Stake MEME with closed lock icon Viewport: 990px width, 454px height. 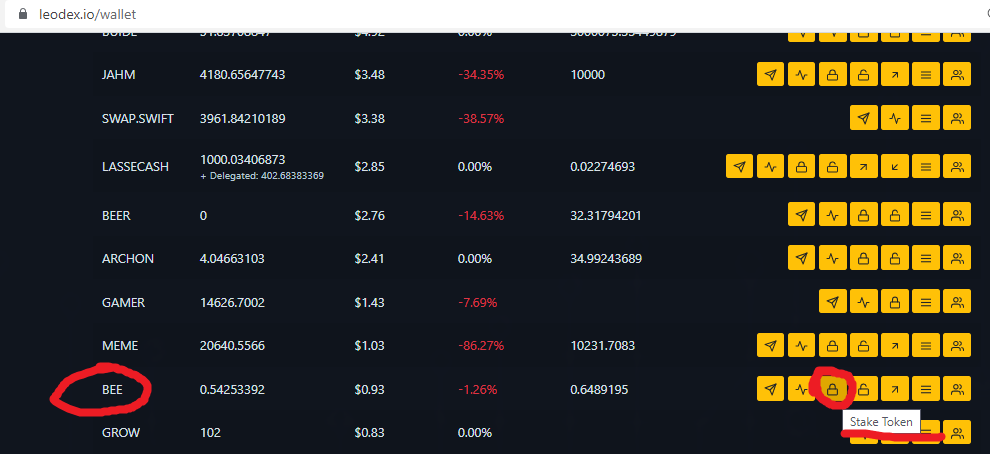click(x=832, y=345)
